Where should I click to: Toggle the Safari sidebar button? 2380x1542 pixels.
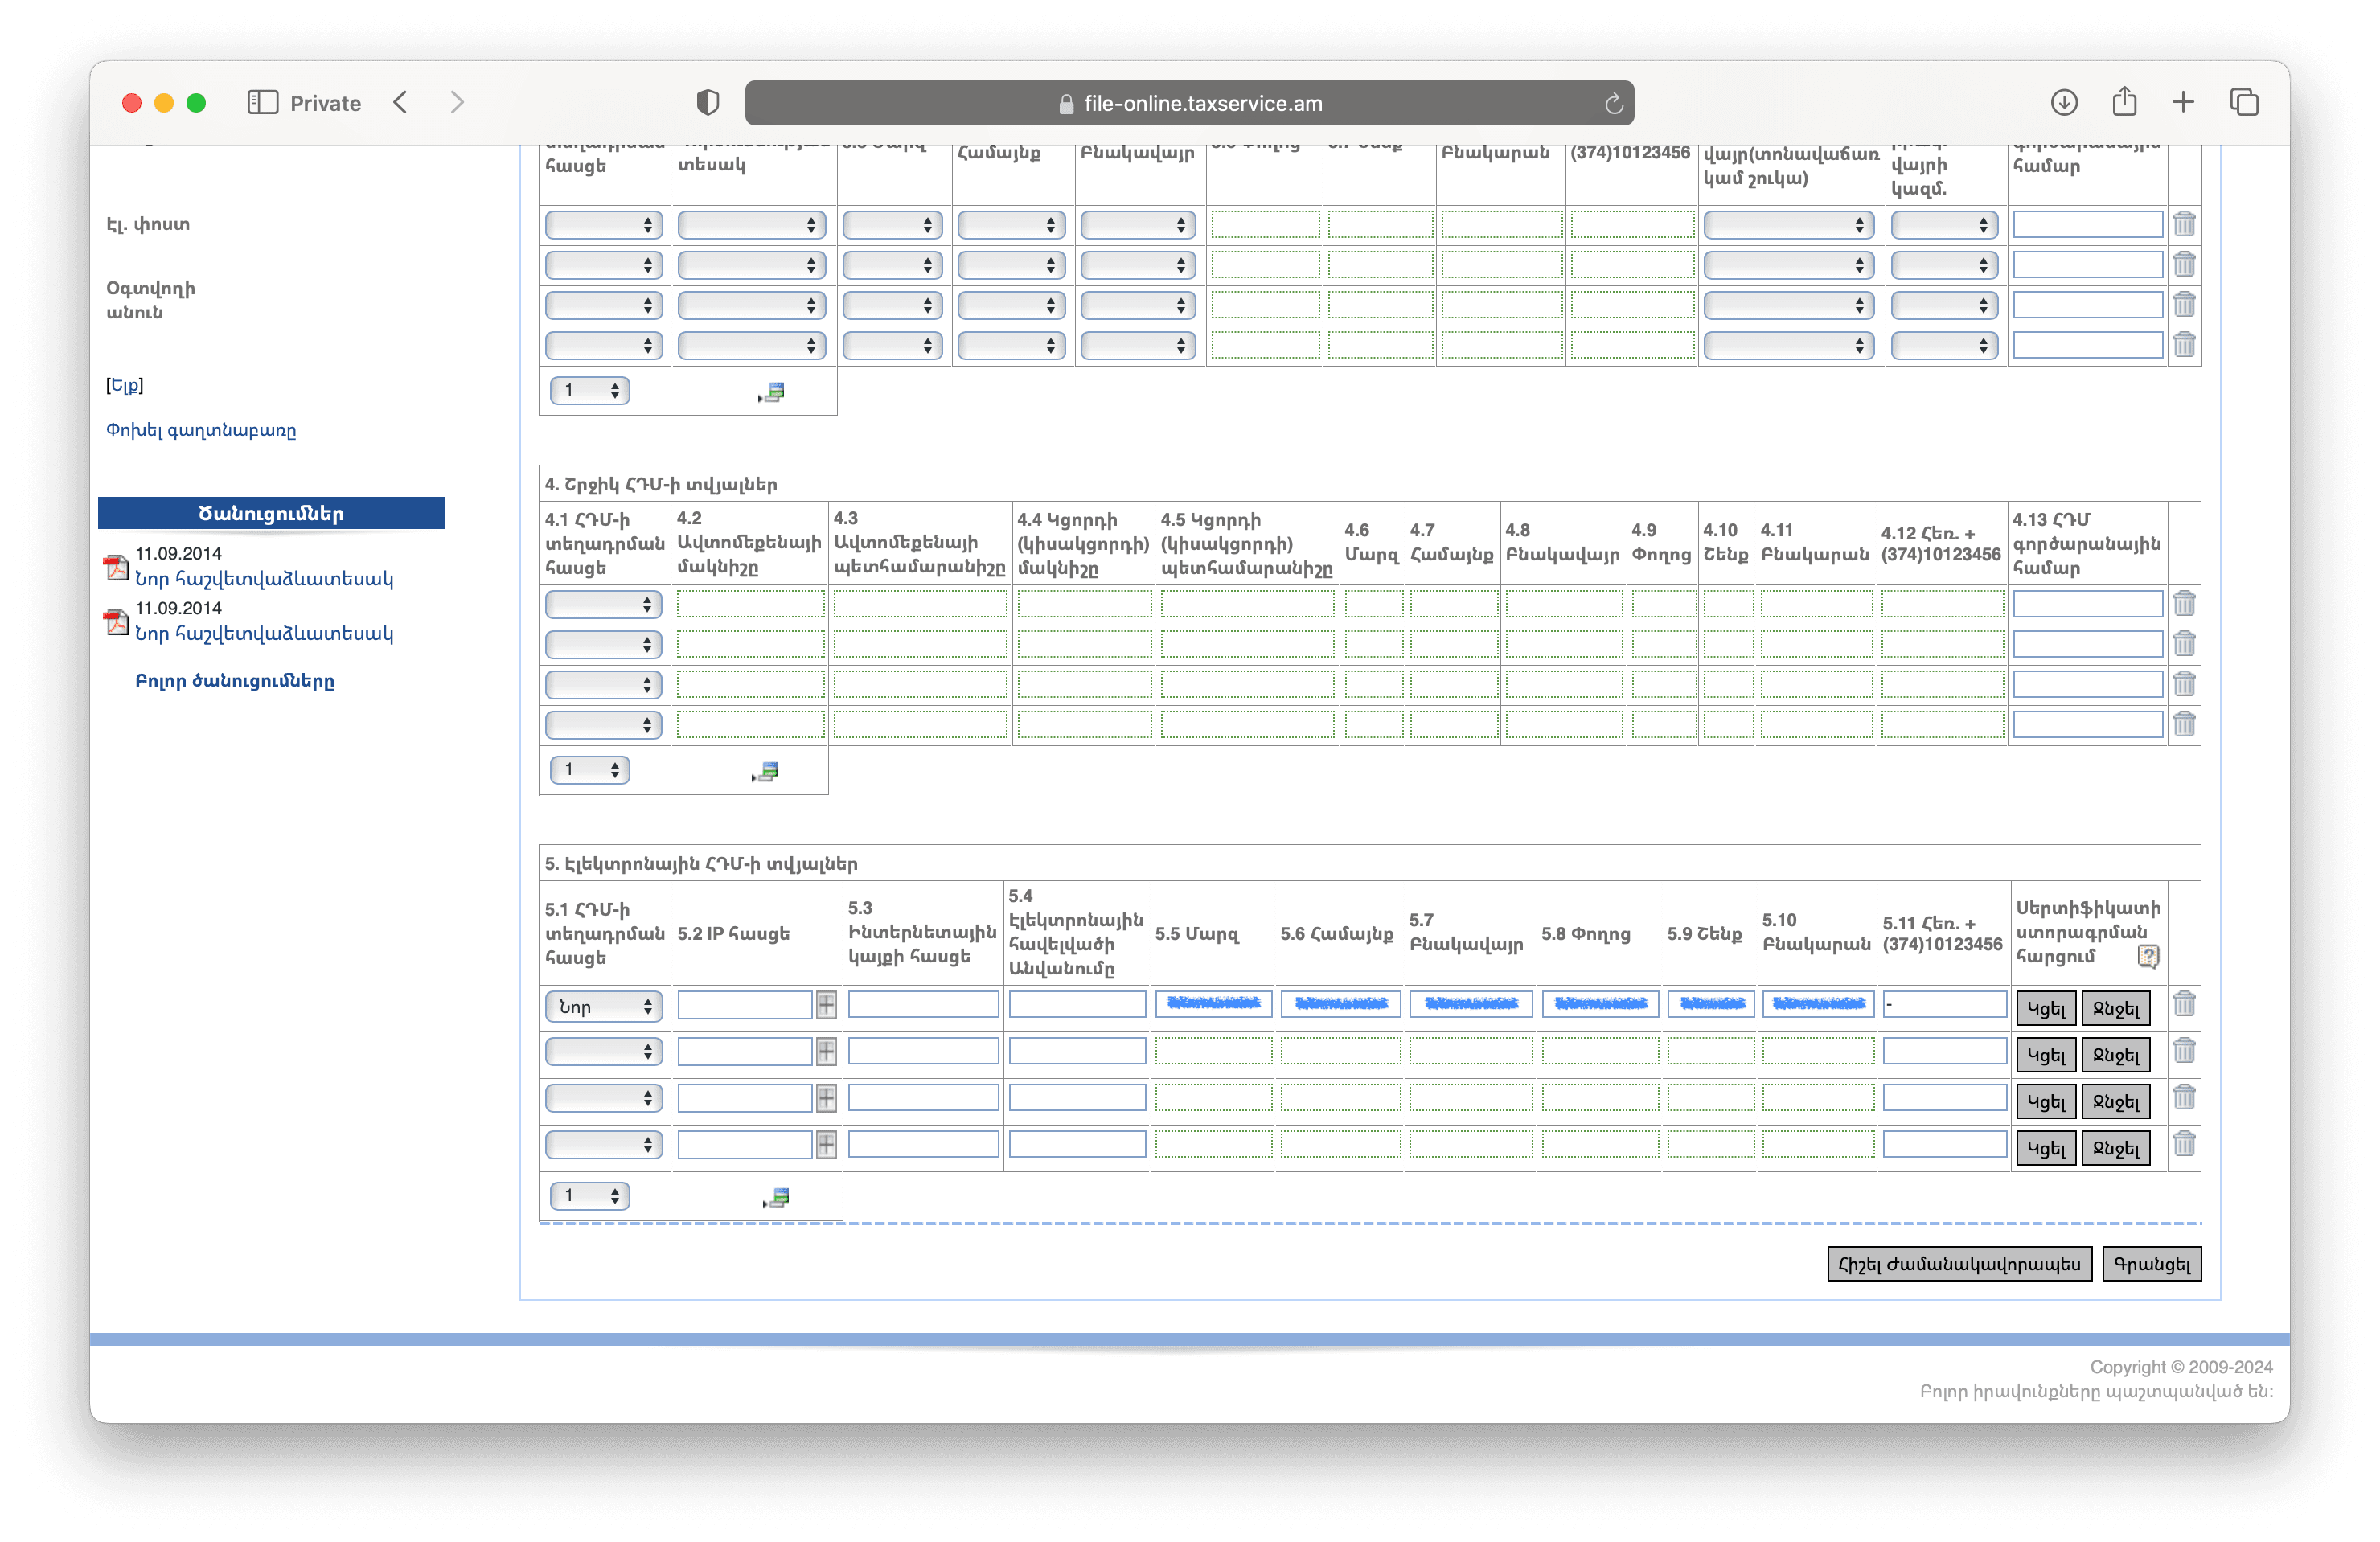coord(262,102)
